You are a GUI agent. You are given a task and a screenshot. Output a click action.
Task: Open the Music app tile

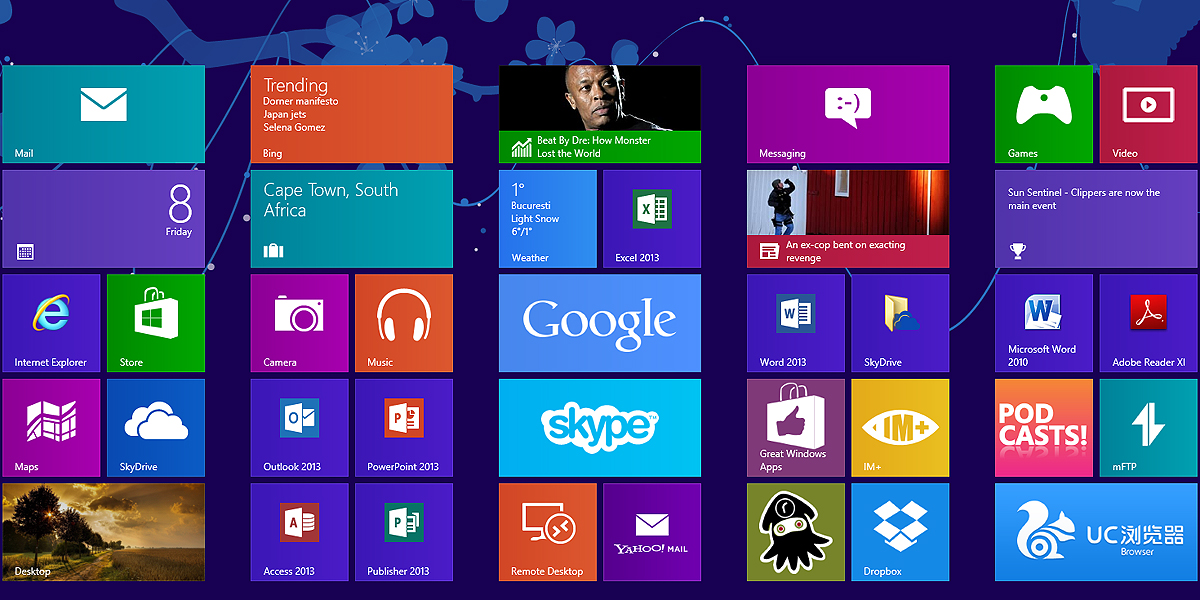point(404,323)
